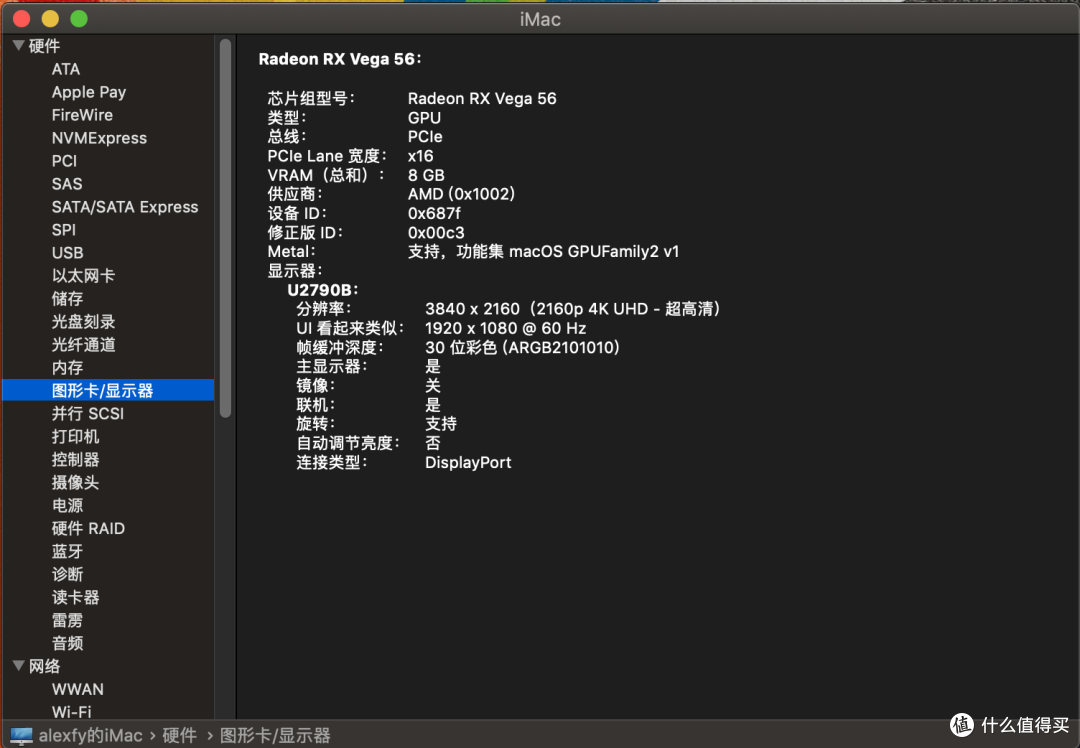Viewport: 1080px width, 748px height.
Task: Select SPI in the sidebar
Action: click(63, 229)
